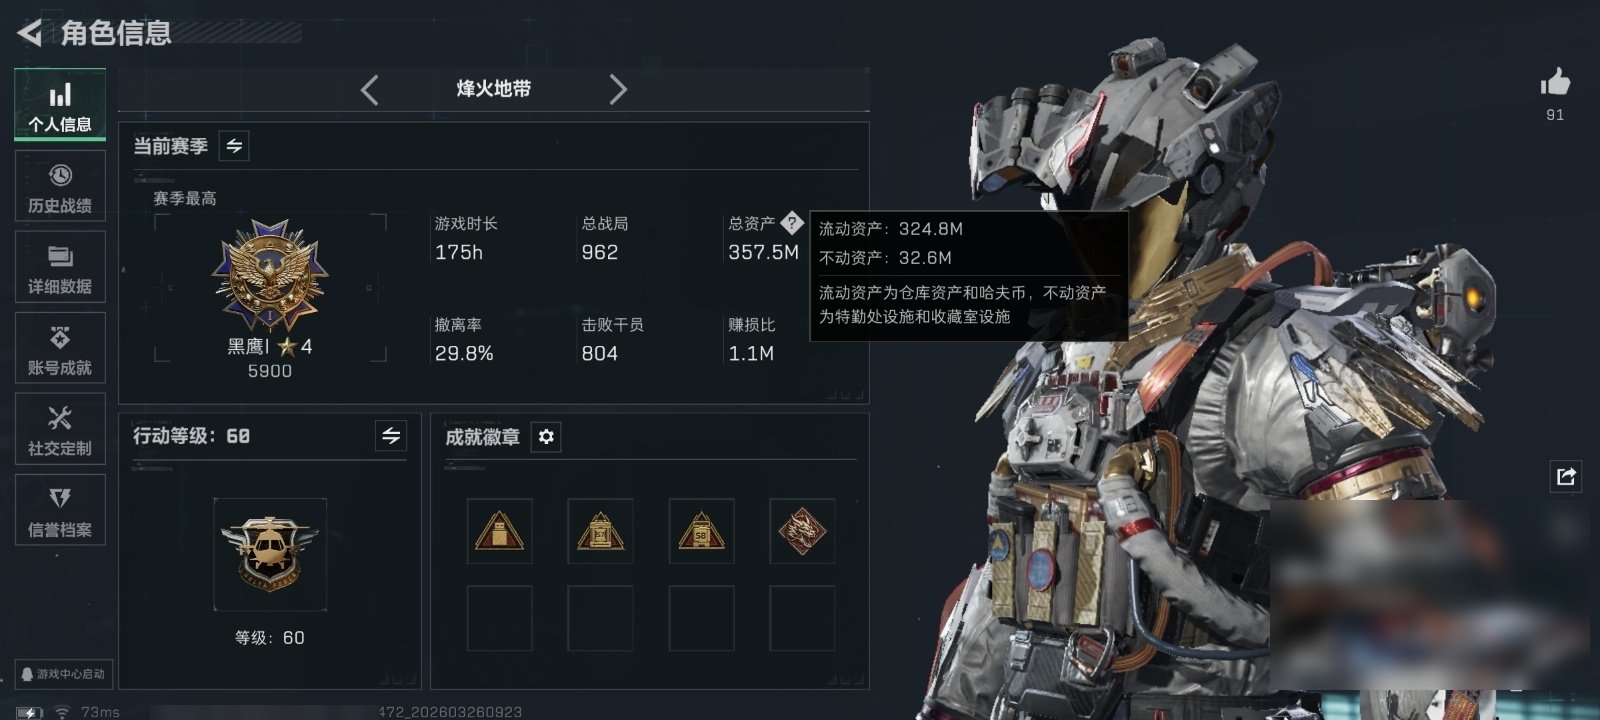Switch to next mode with right chevron
Screen dimensions: 1600x720
[618, 90]
